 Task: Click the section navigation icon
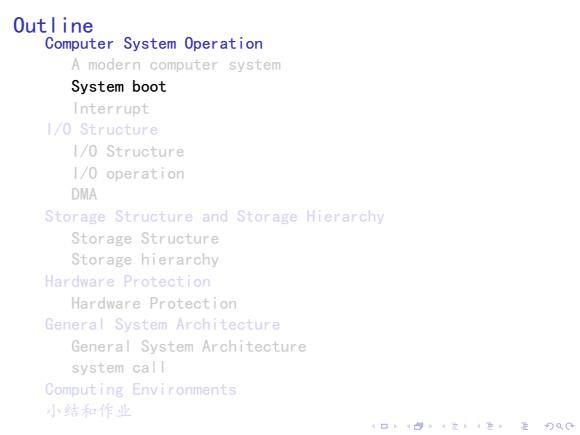pyautogui.click(x=490, y=426)
